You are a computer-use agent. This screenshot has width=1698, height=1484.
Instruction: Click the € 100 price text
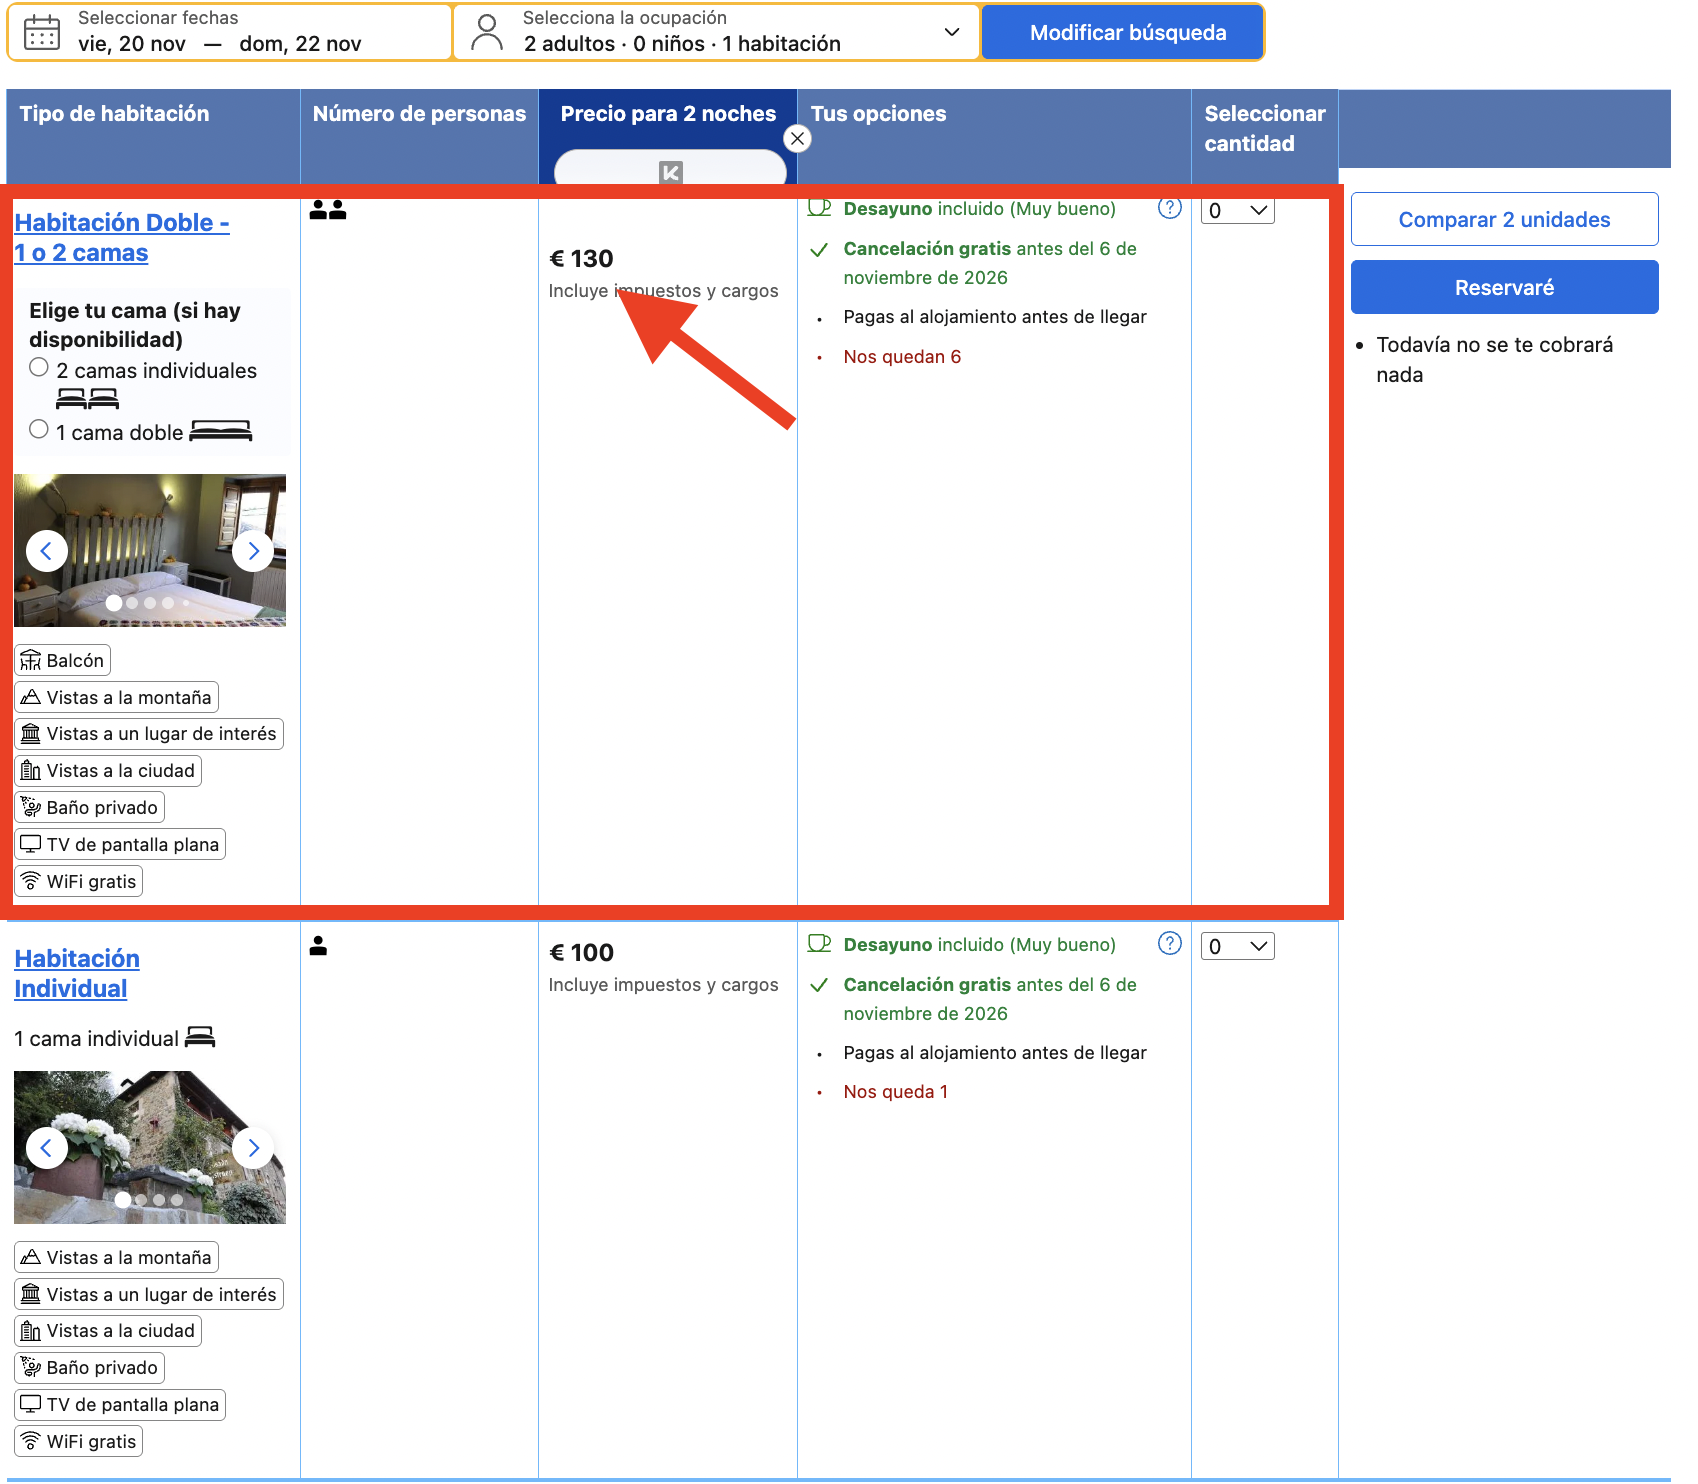point(581,952)
